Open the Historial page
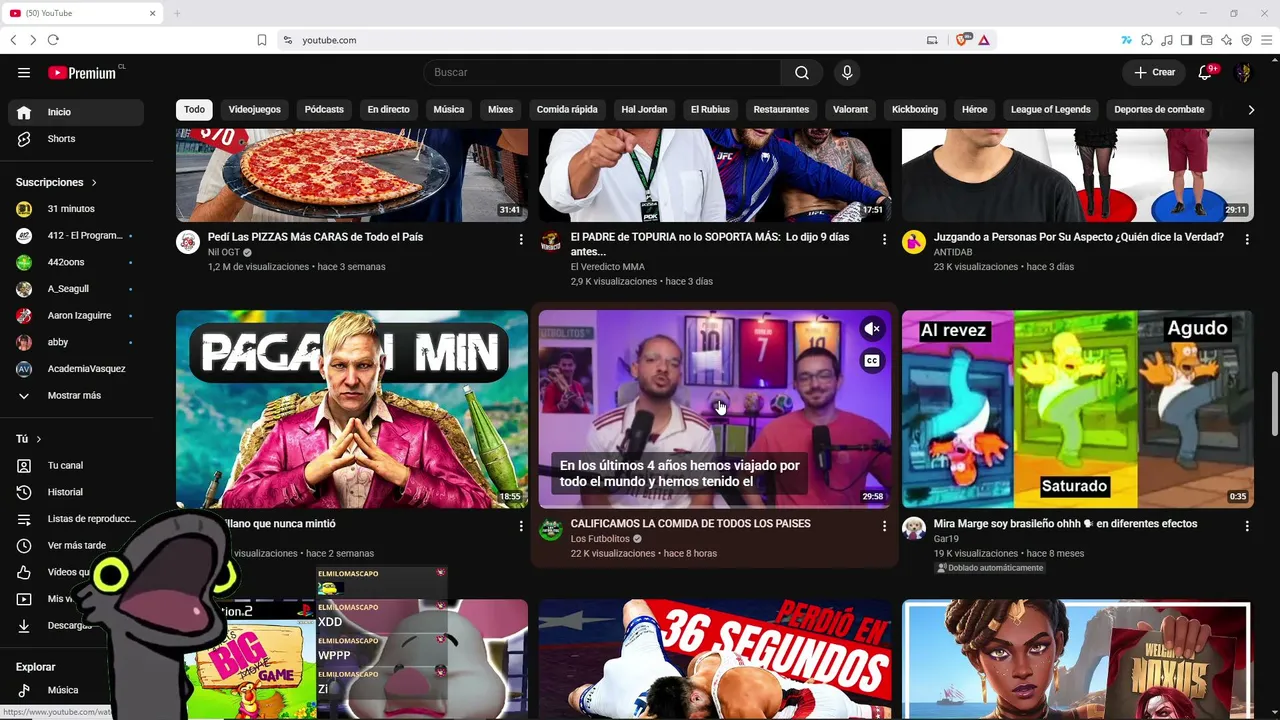This screenshot has width=1280, height=720. pyautogui.click(x=76, y=492)
